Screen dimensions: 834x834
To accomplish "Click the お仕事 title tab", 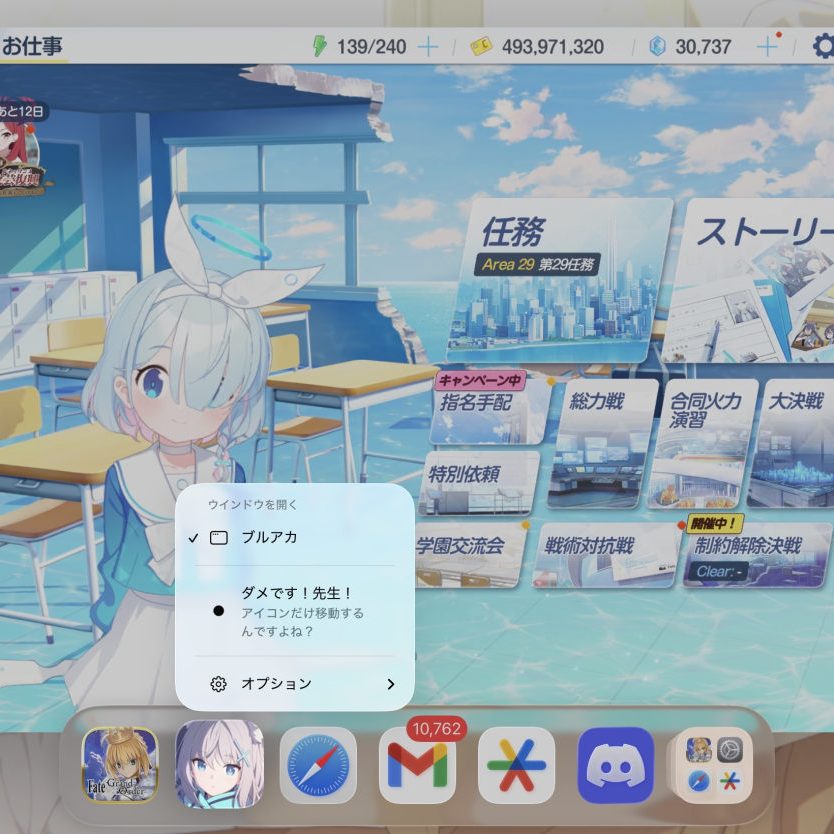I will (x=33, y=46).
